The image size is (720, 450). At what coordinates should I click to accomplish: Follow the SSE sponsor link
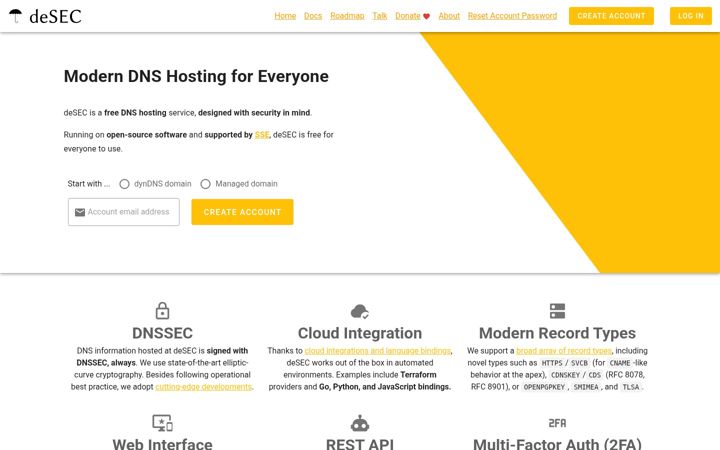point(262,135)
